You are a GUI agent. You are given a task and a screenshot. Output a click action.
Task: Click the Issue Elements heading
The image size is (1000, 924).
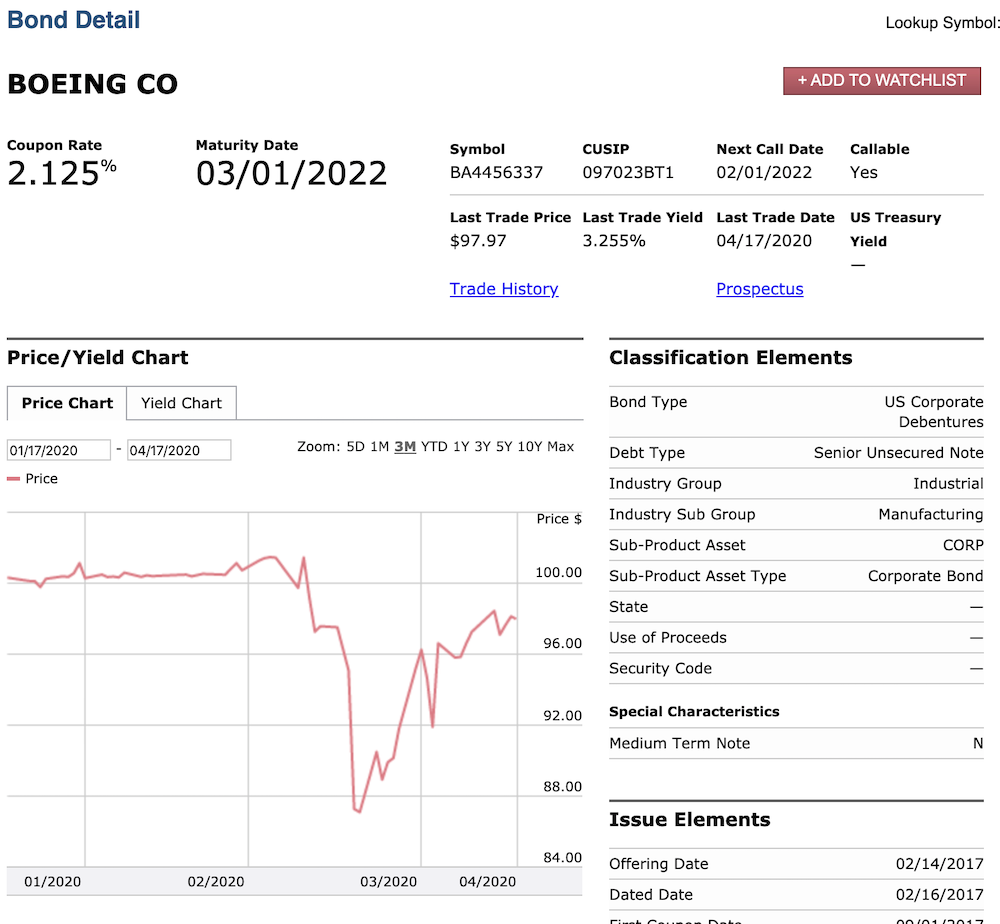pos(689,819)
